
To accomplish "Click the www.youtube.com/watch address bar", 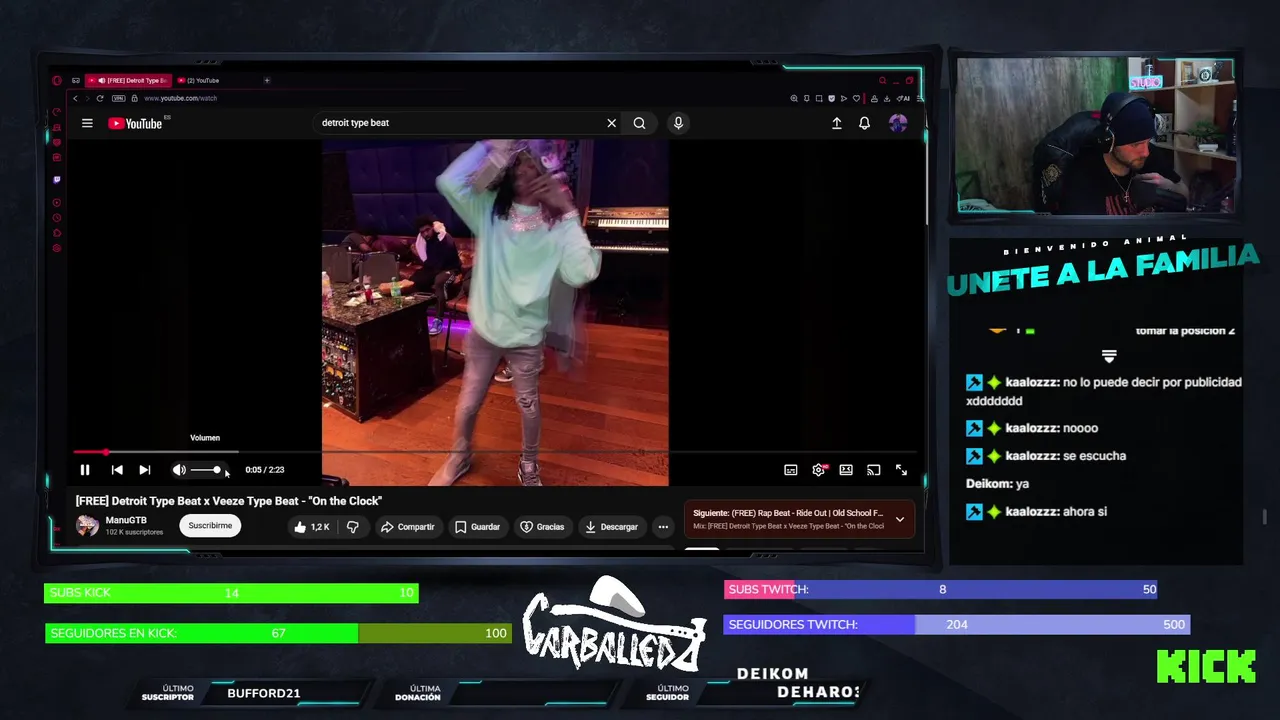I will 180,98.
